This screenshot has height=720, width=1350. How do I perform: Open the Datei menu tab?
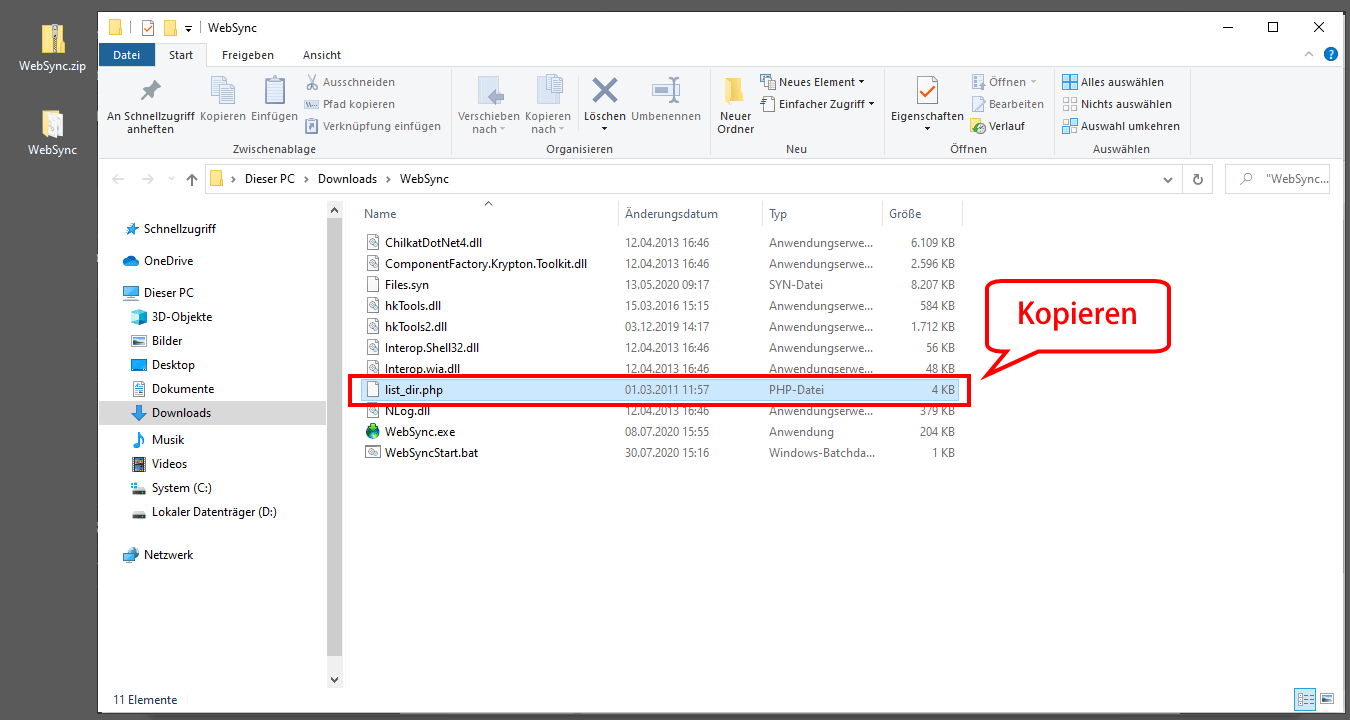pos(127,55)
